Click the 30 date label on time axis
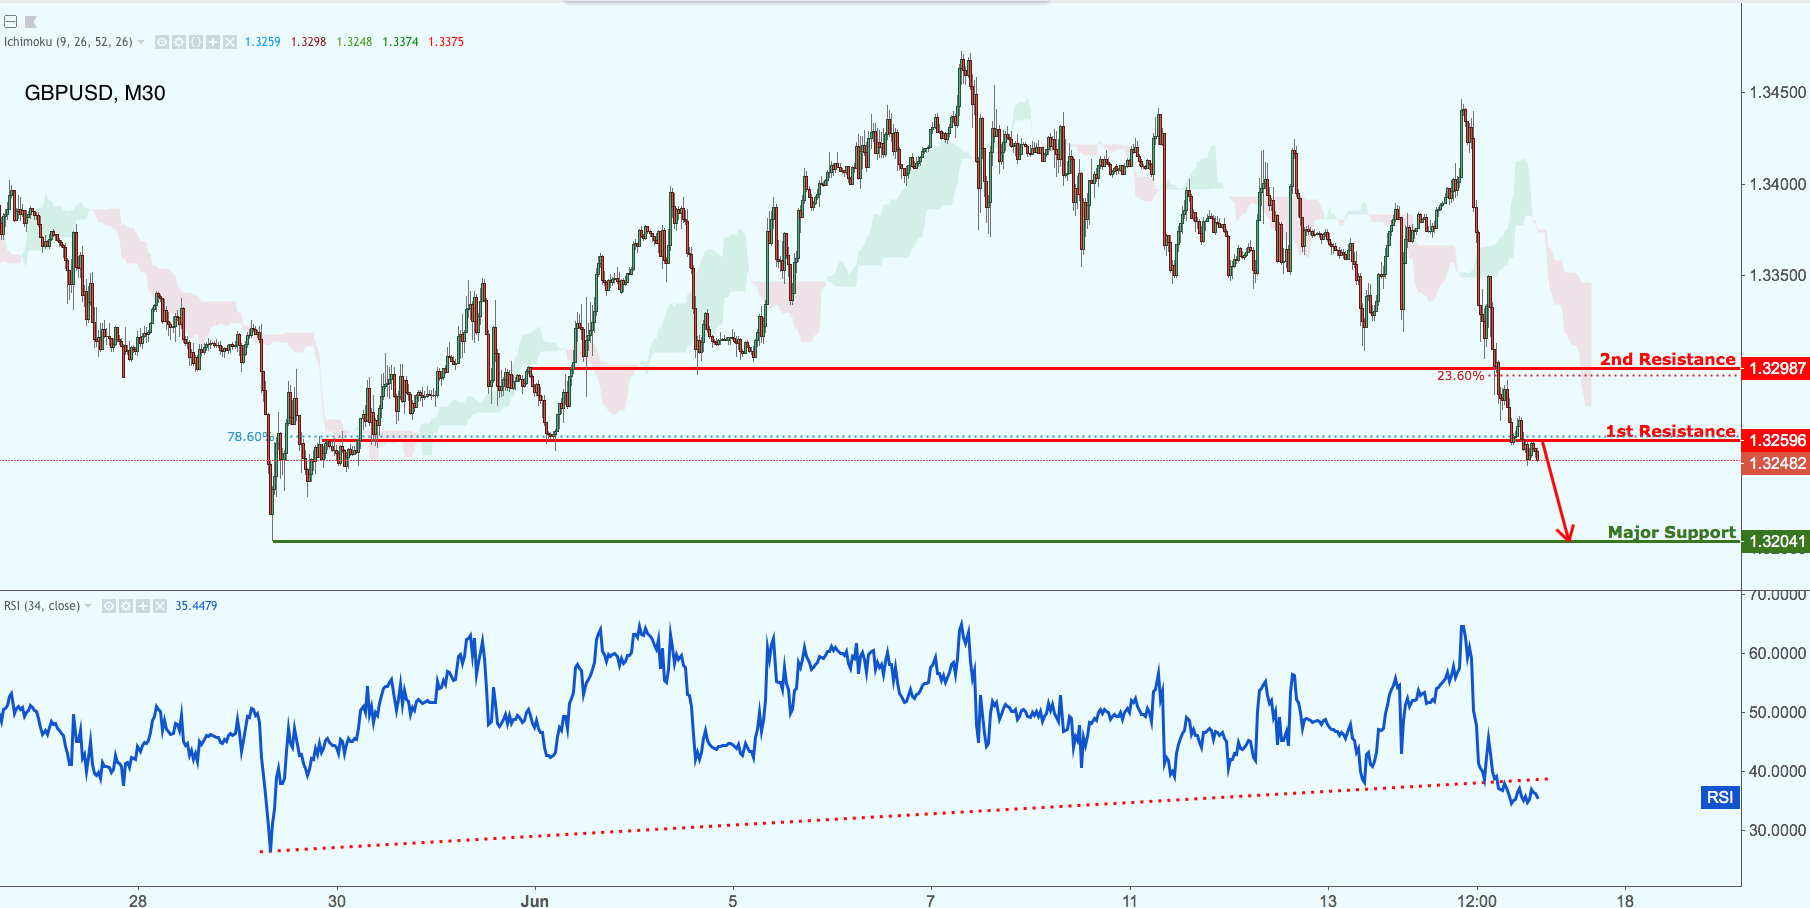 [x=337, y=901]
